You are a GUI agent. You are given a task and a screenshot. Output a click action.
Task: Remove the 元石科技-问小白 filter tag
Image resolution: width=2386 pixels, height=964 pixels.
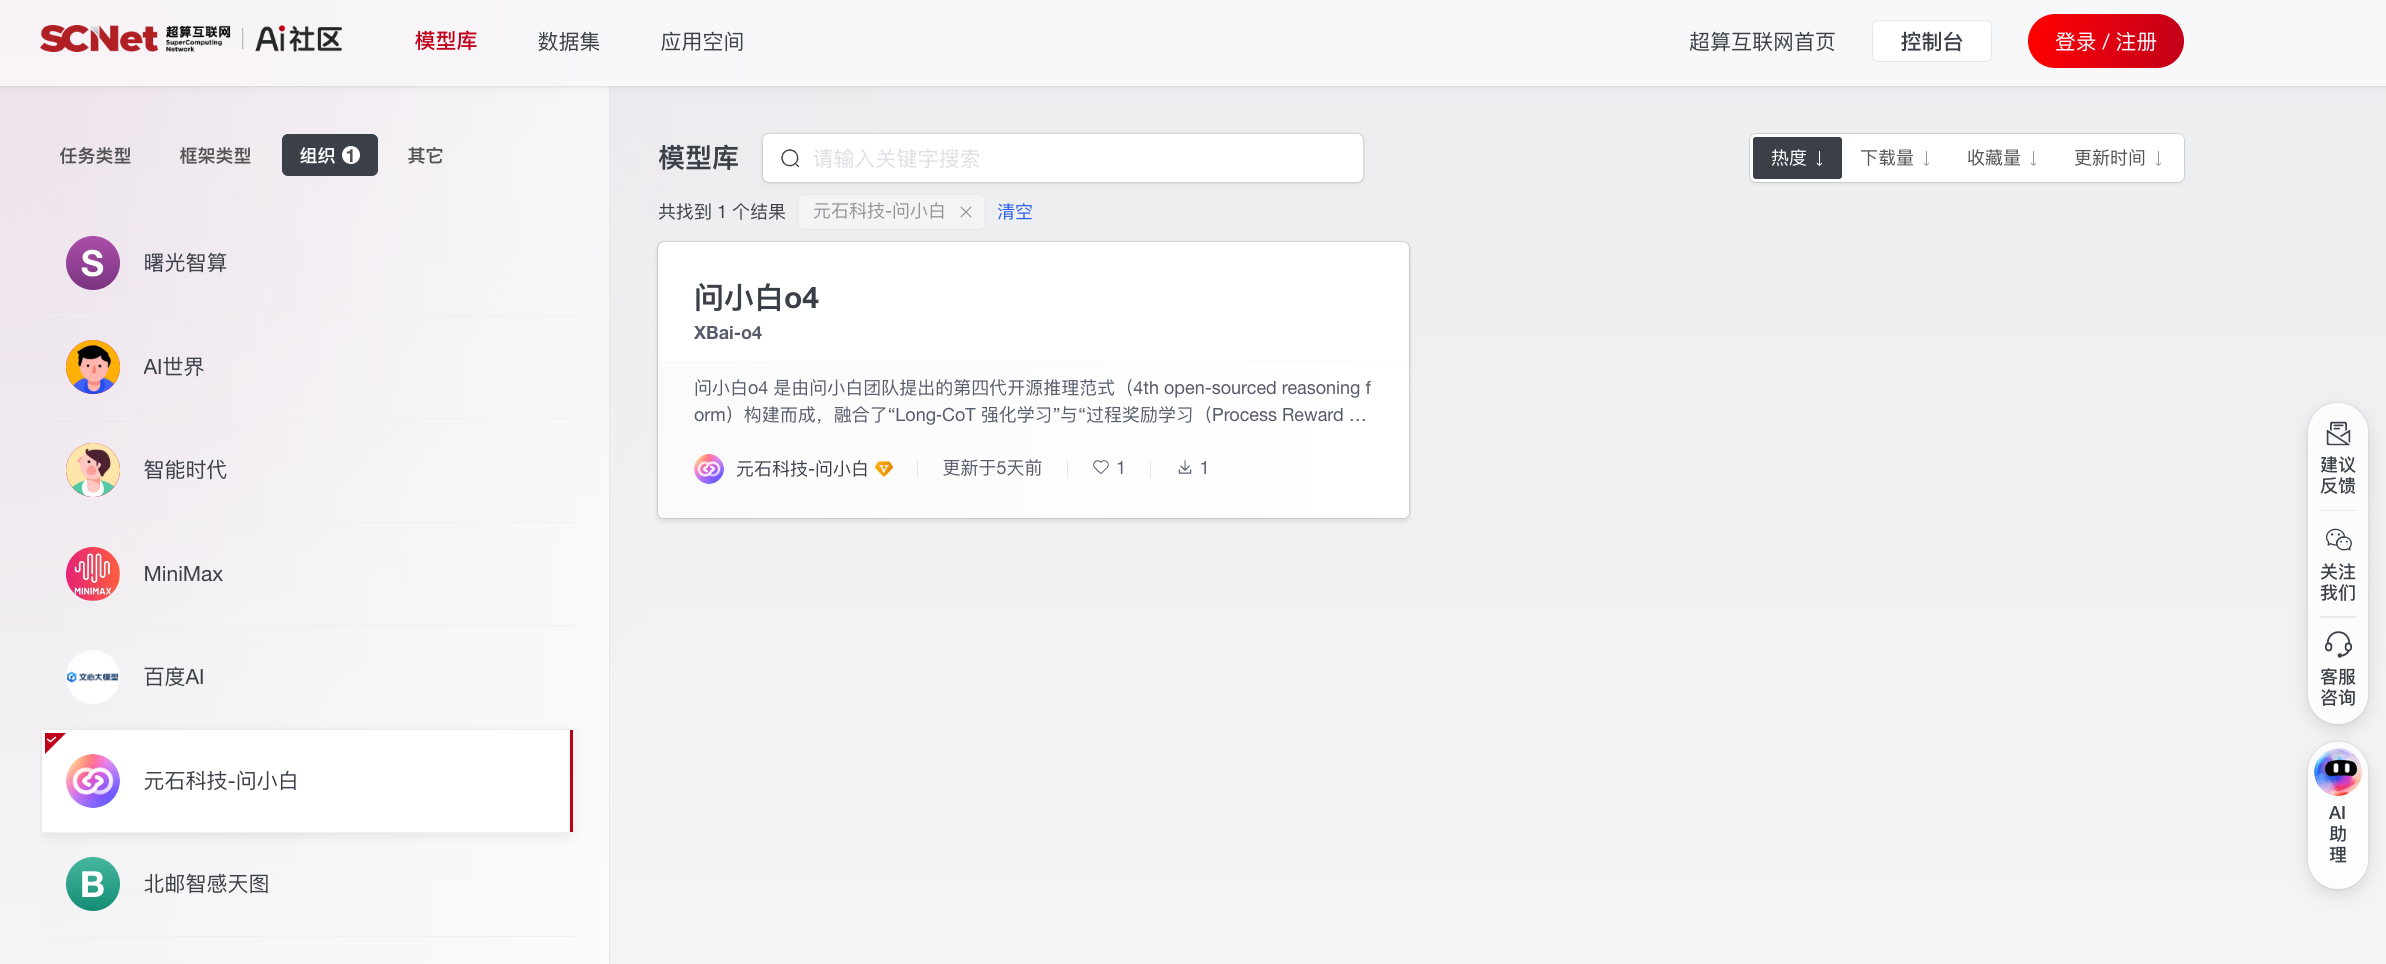click(966, 212)
